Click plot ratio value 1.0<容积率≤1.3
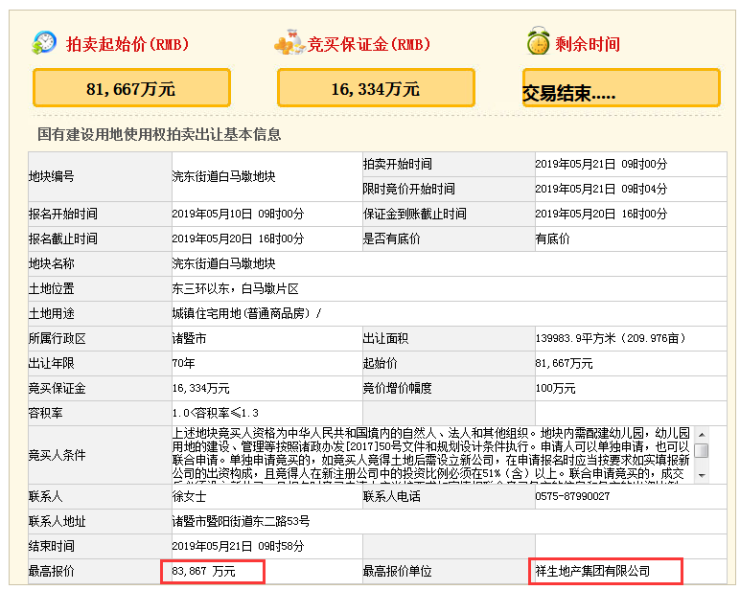 point(215,413)
